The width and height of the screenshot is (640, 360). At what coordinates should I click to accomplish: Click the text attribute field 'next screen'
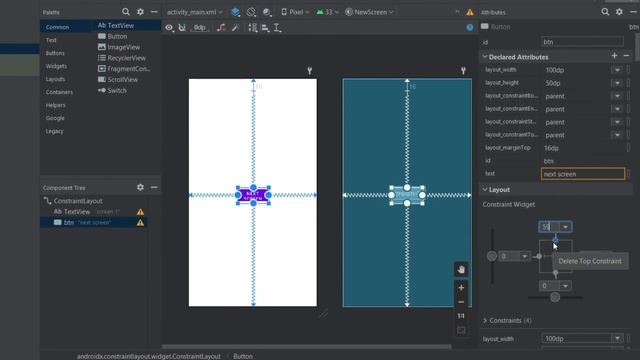coord(583,174)
